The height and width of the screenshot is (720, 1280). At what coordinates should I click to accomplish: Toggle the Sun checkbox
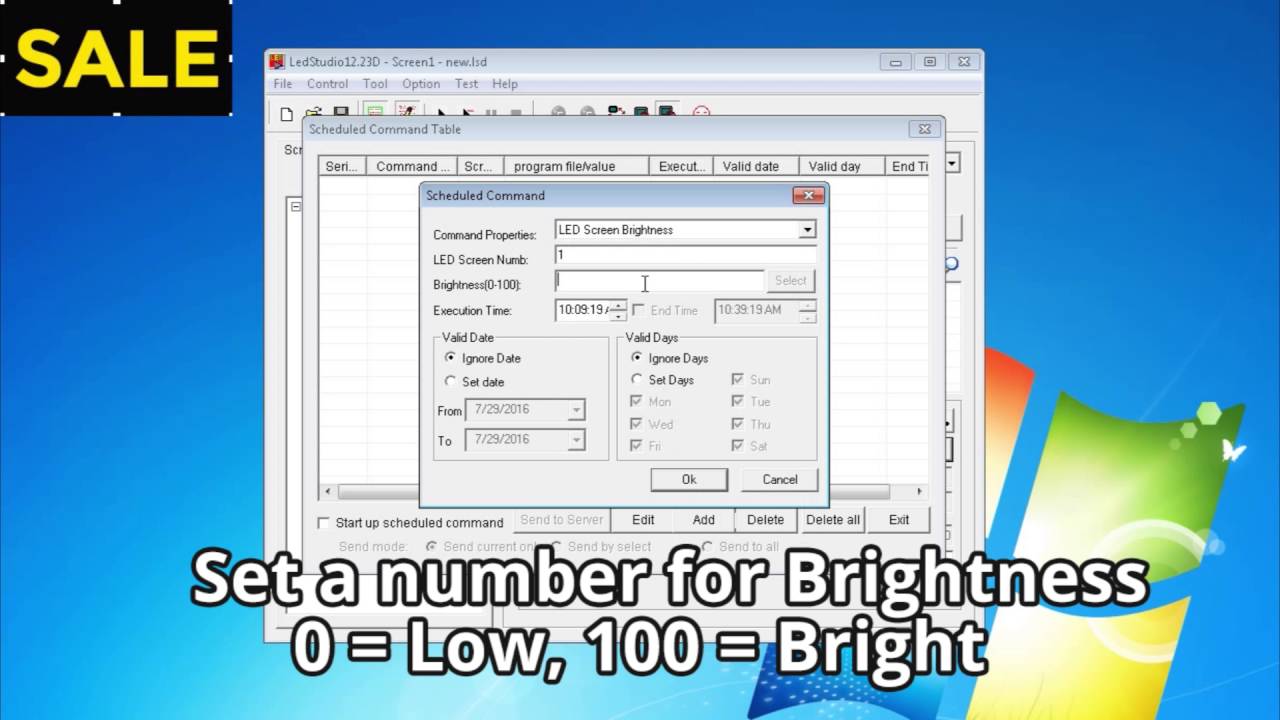(x=737, y=380)
